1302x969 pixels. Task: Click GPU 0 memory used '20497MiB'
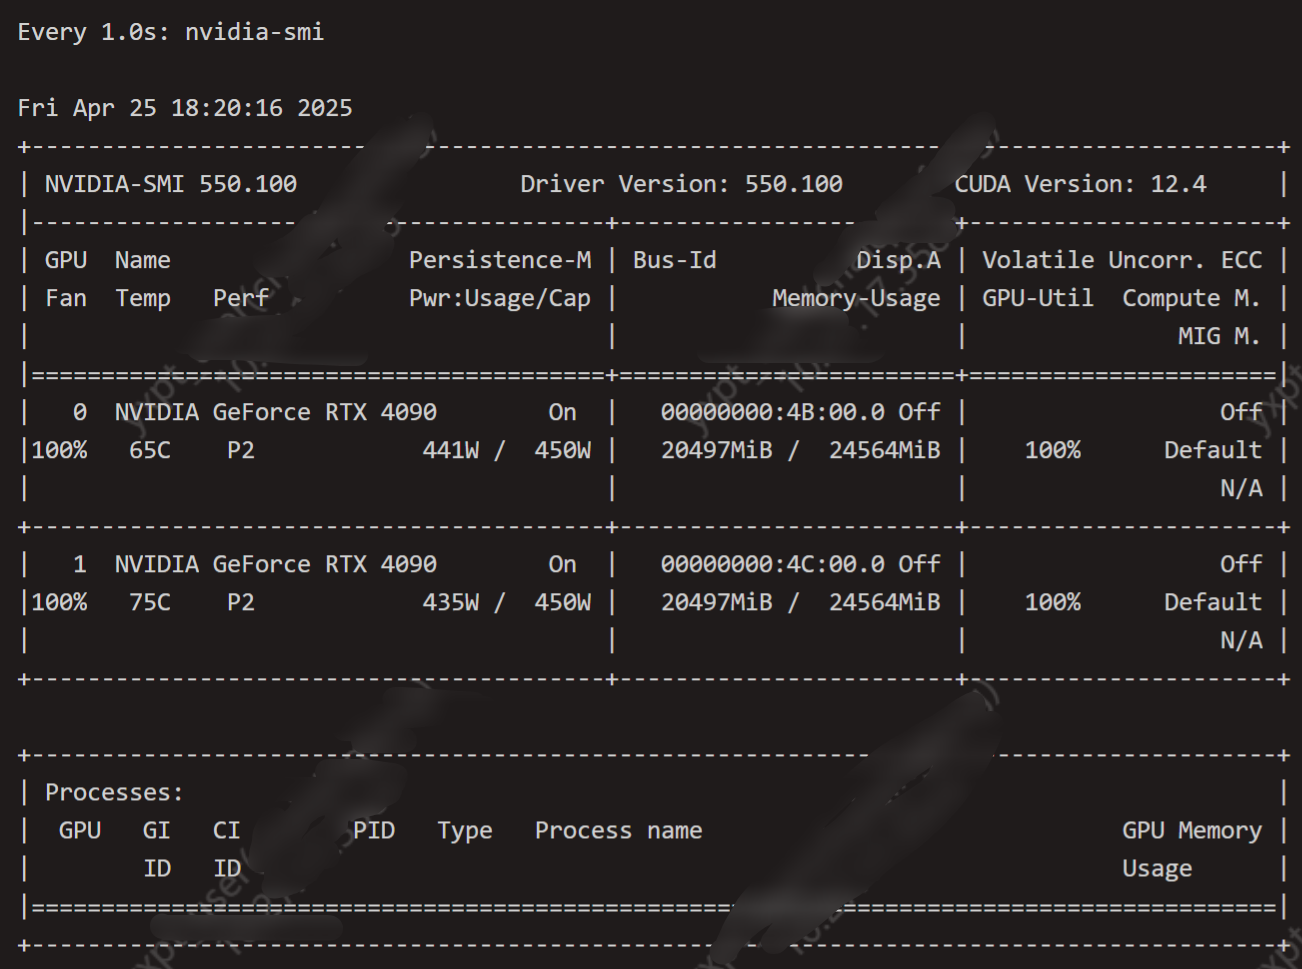coord(717,450)
